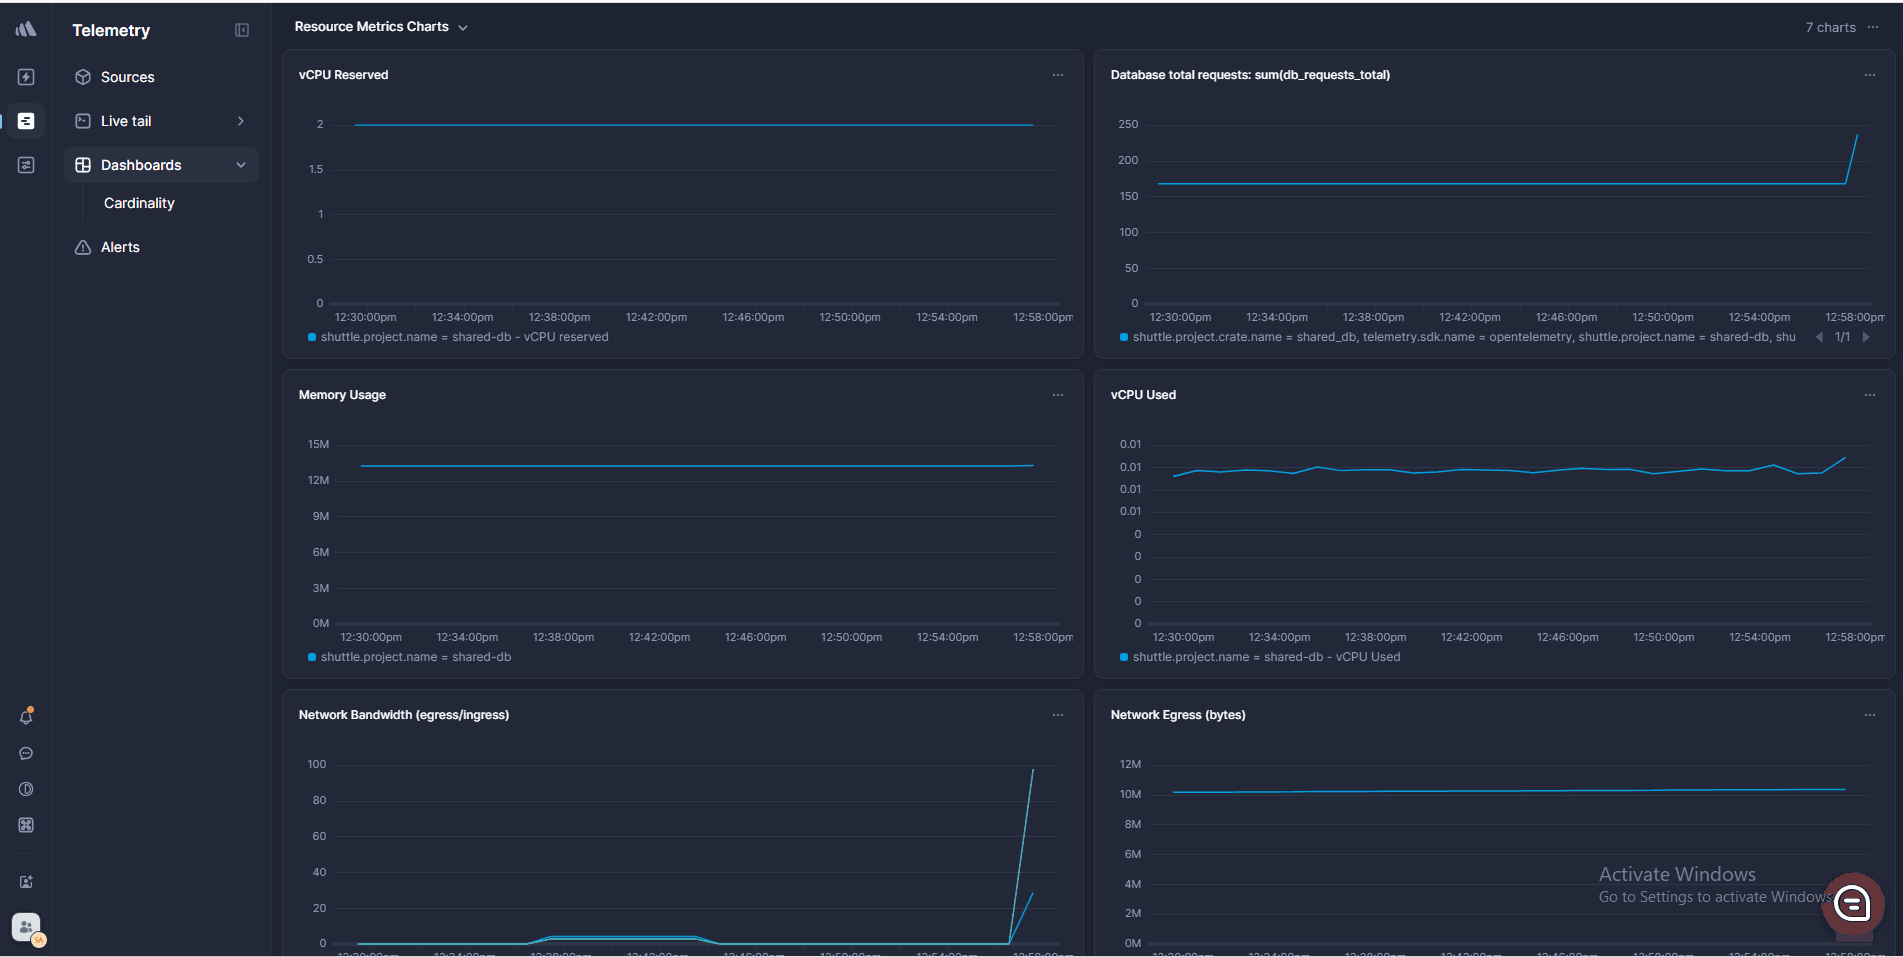Image resolution: width=1903 pixels, height=957 pixels.
Task: Collapse the Telemetry sidebar panel
Action: pos(242,30)
